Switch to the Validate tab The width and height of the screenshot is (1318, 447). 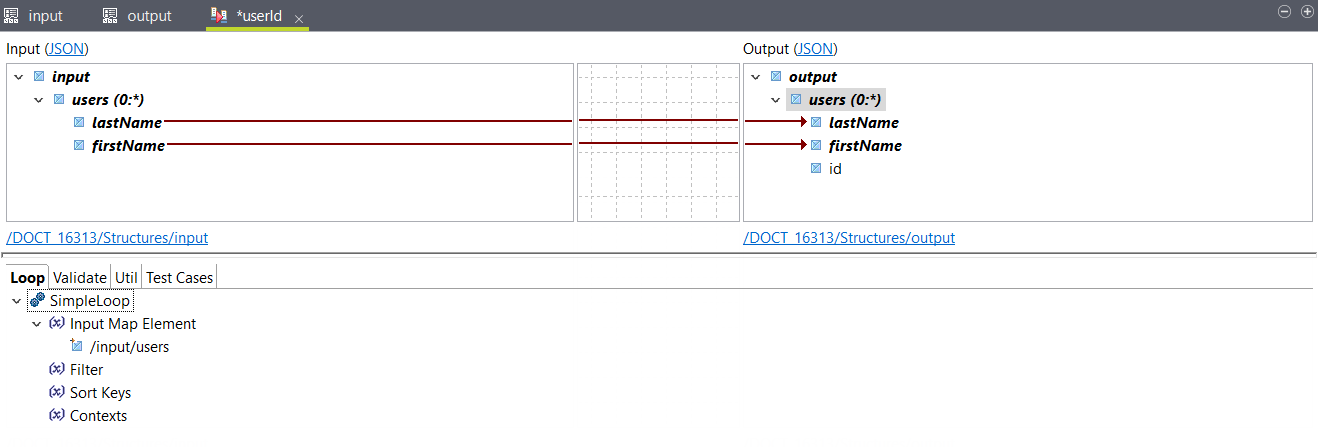(x=80, y=277)
